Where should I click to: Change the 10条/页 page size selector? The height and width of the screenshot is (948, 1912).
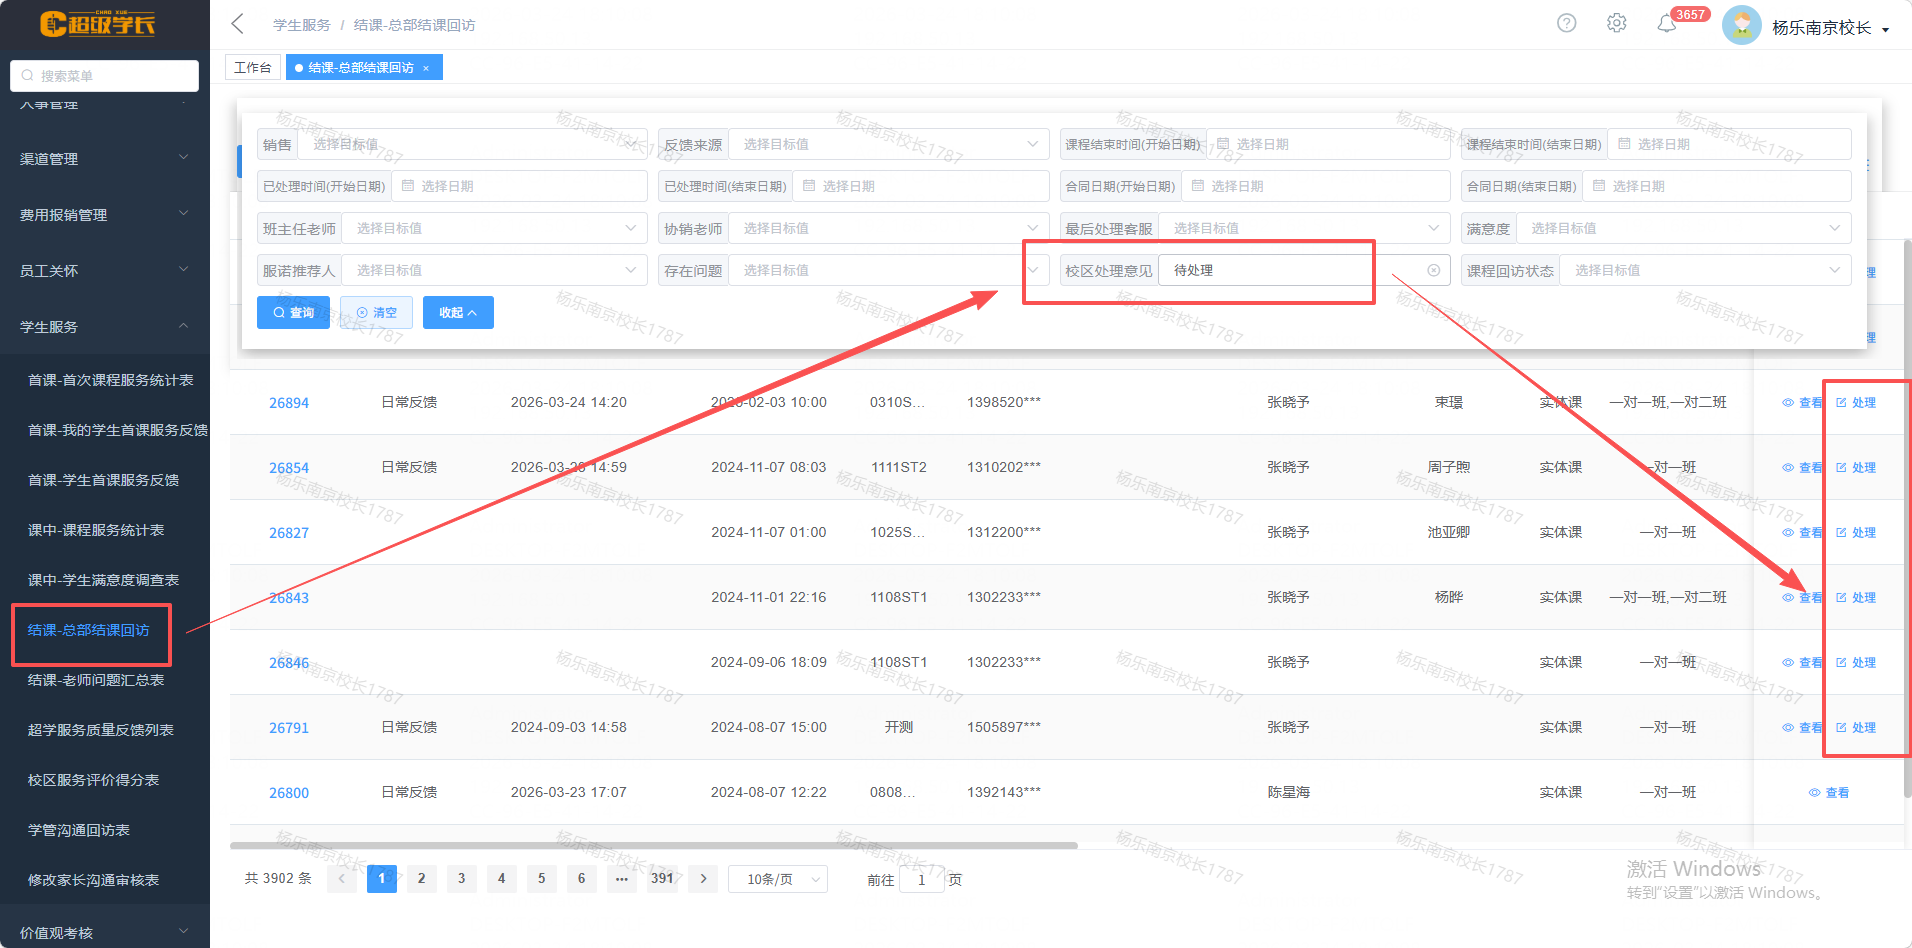click(x=778, y=879)
